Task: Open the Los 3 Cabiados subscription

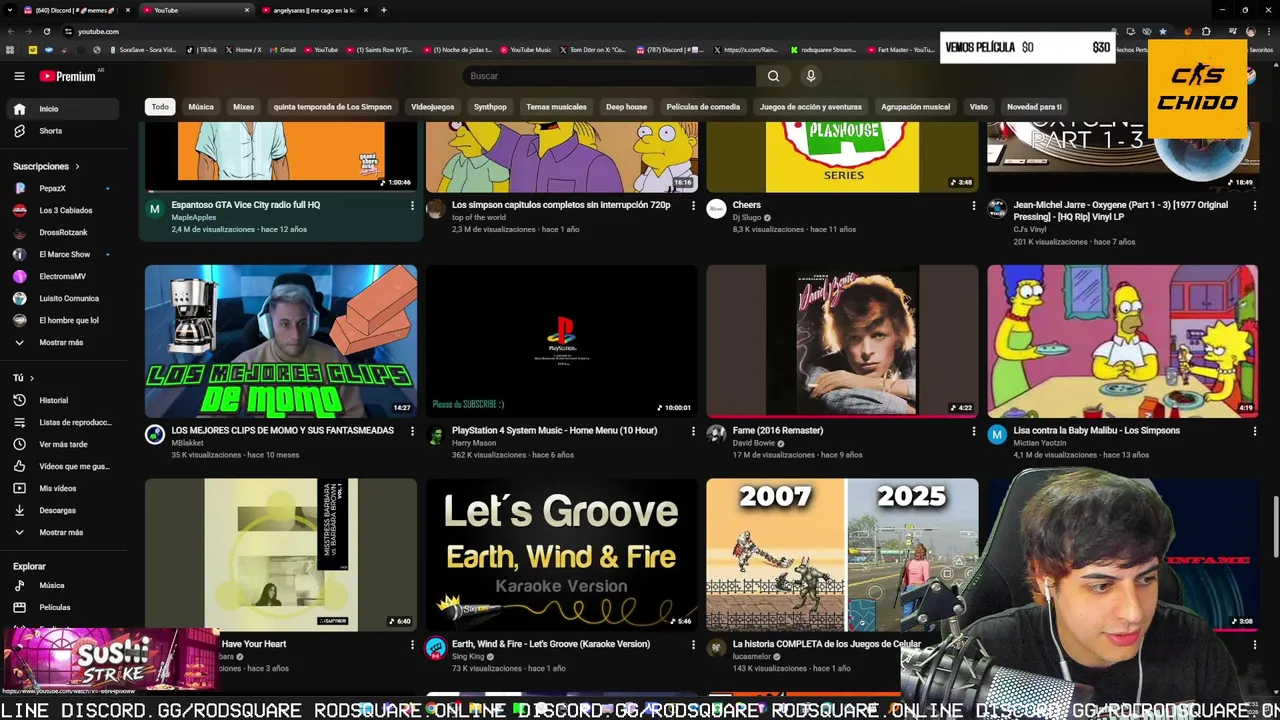Action: pyautogui.click(x=64, y=210)
